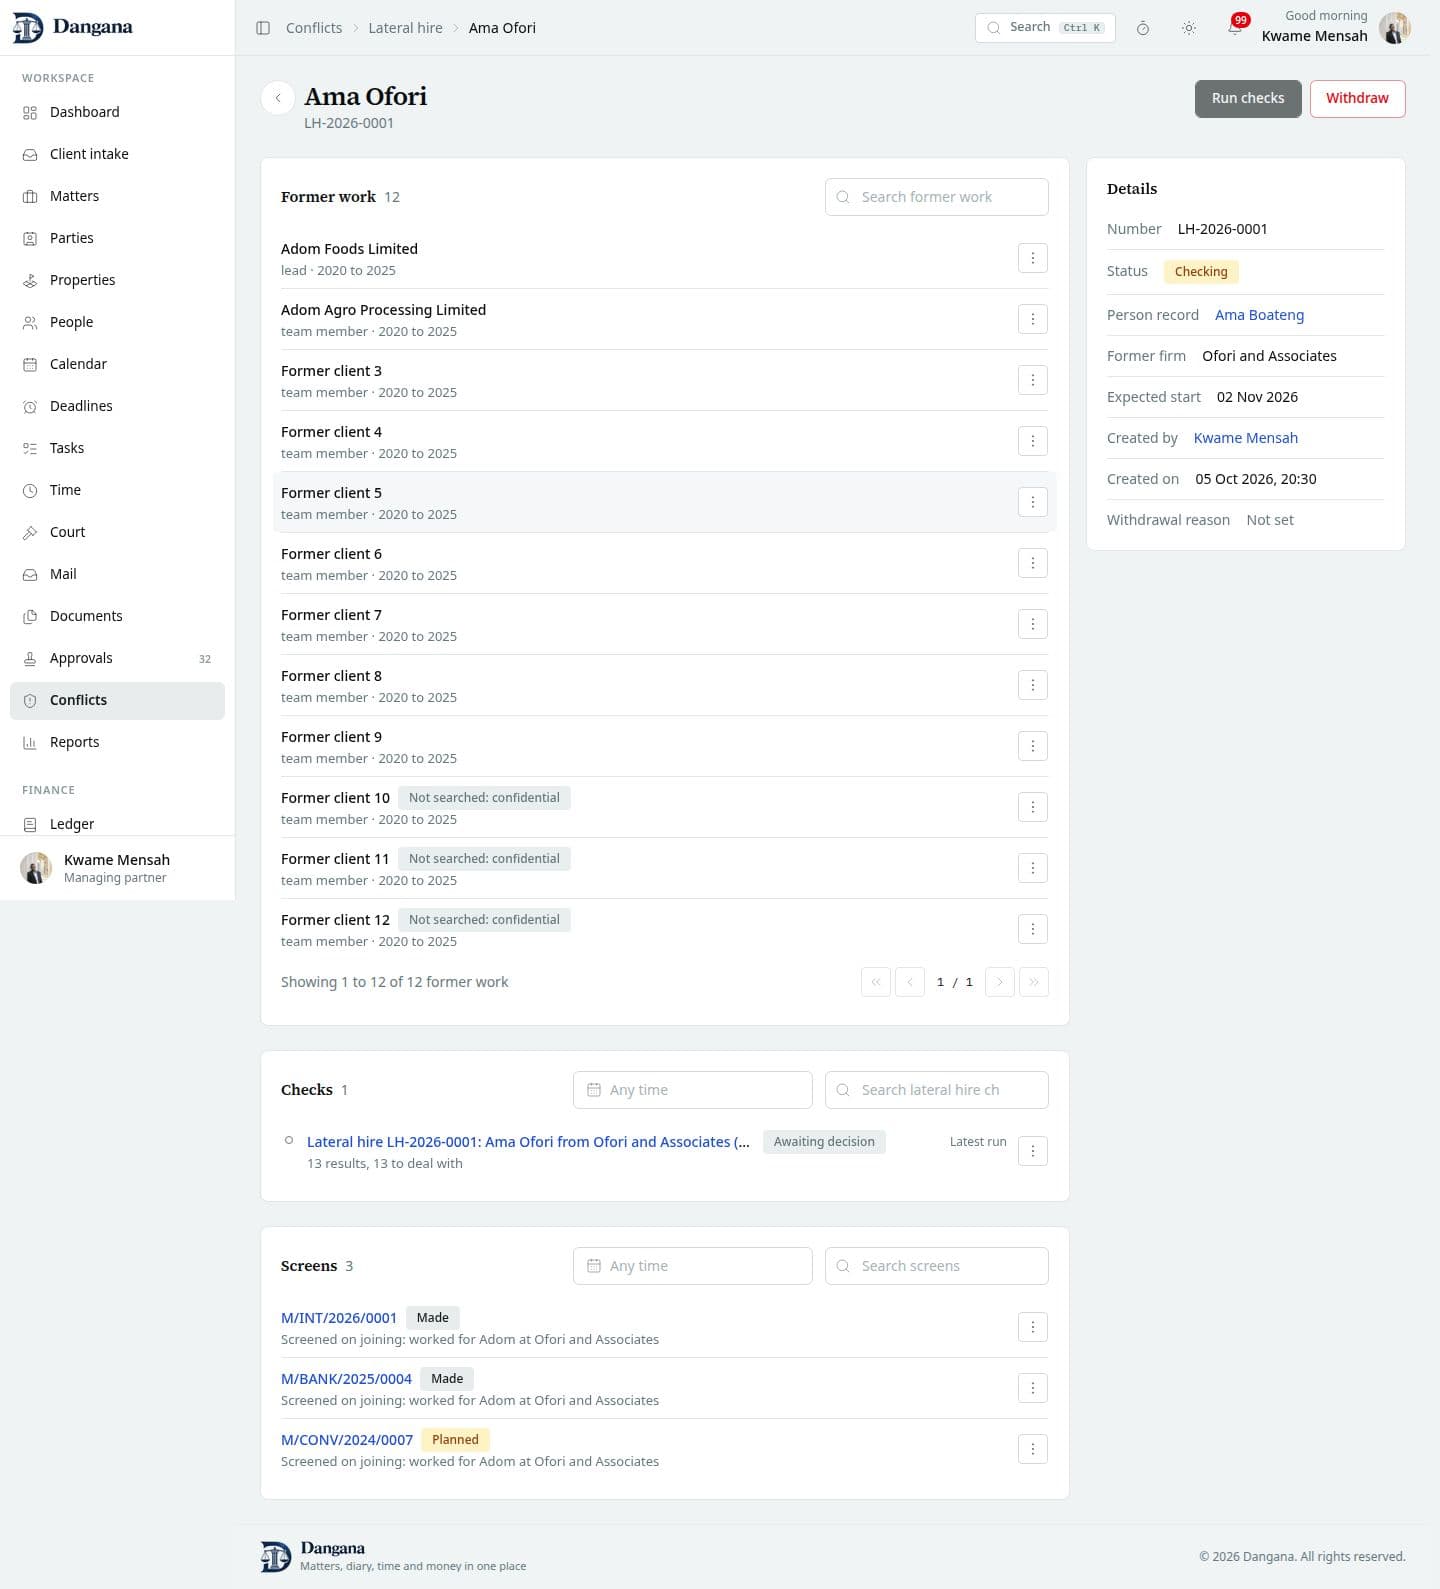Open row menu for Former client 10

tap(1033, 807)
